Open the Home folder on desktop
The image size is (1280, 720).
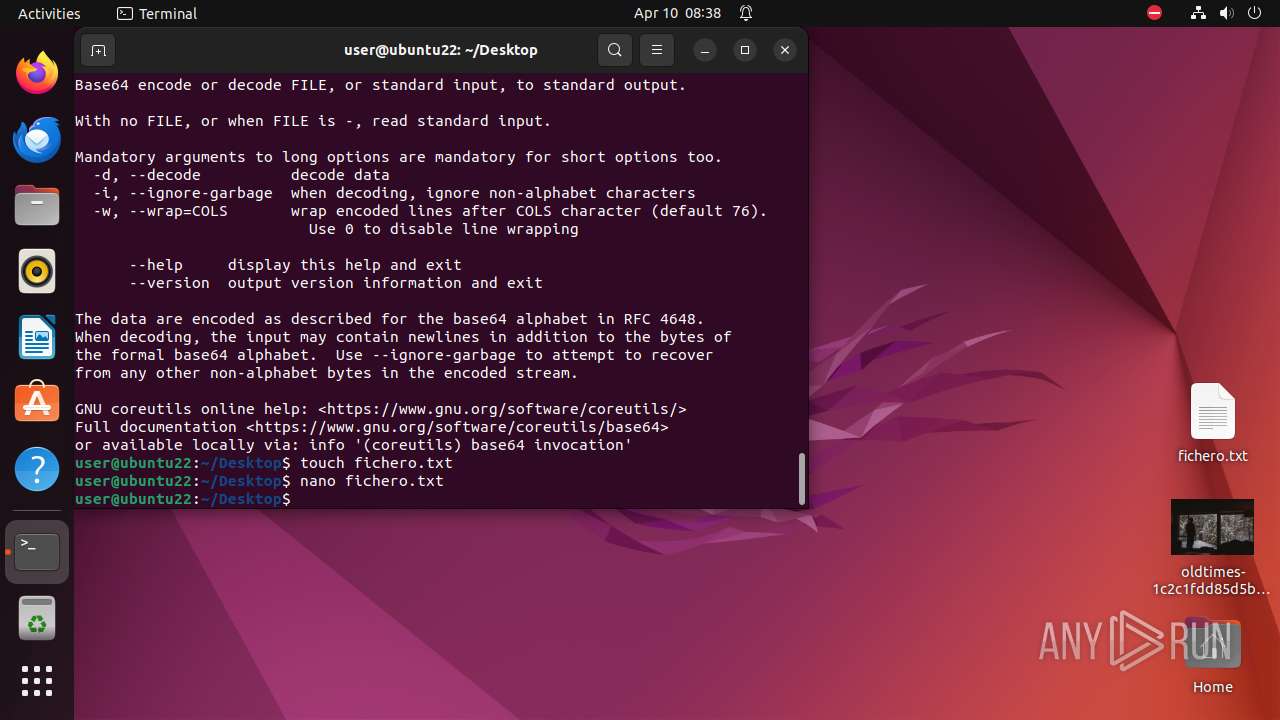coord(1212,656)
